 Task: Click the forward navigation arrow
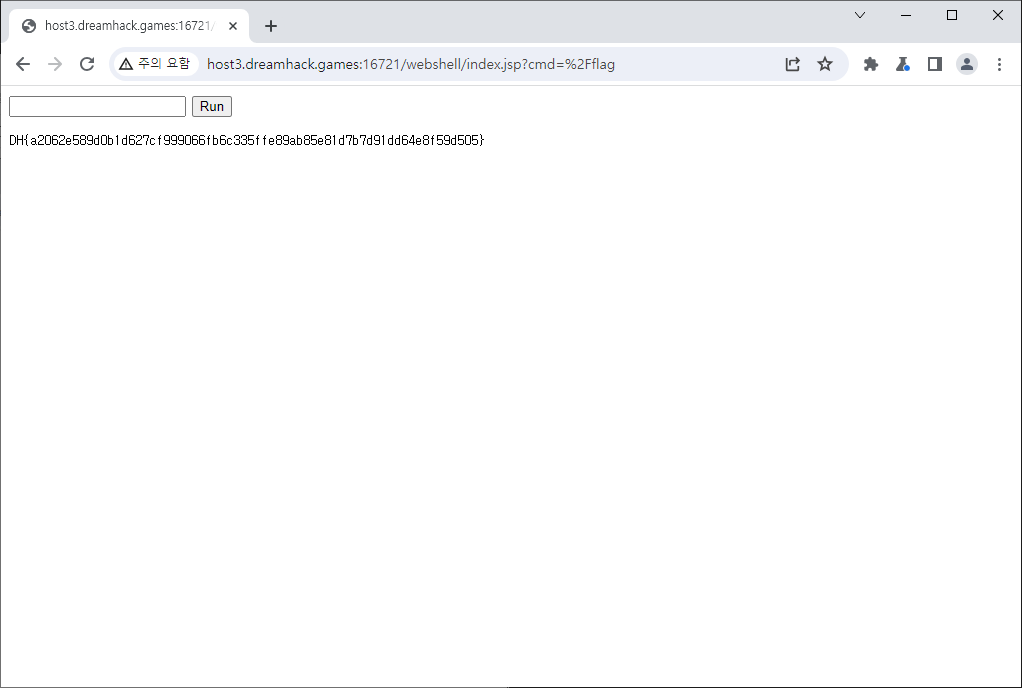55,64
